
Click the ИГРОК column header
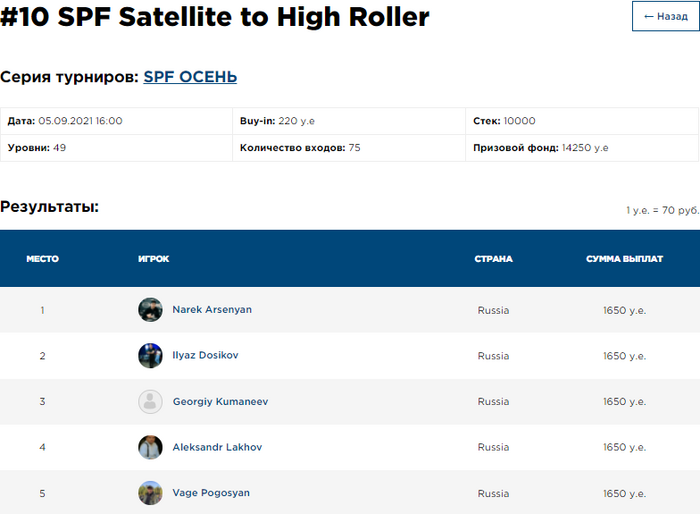(153, 259)
